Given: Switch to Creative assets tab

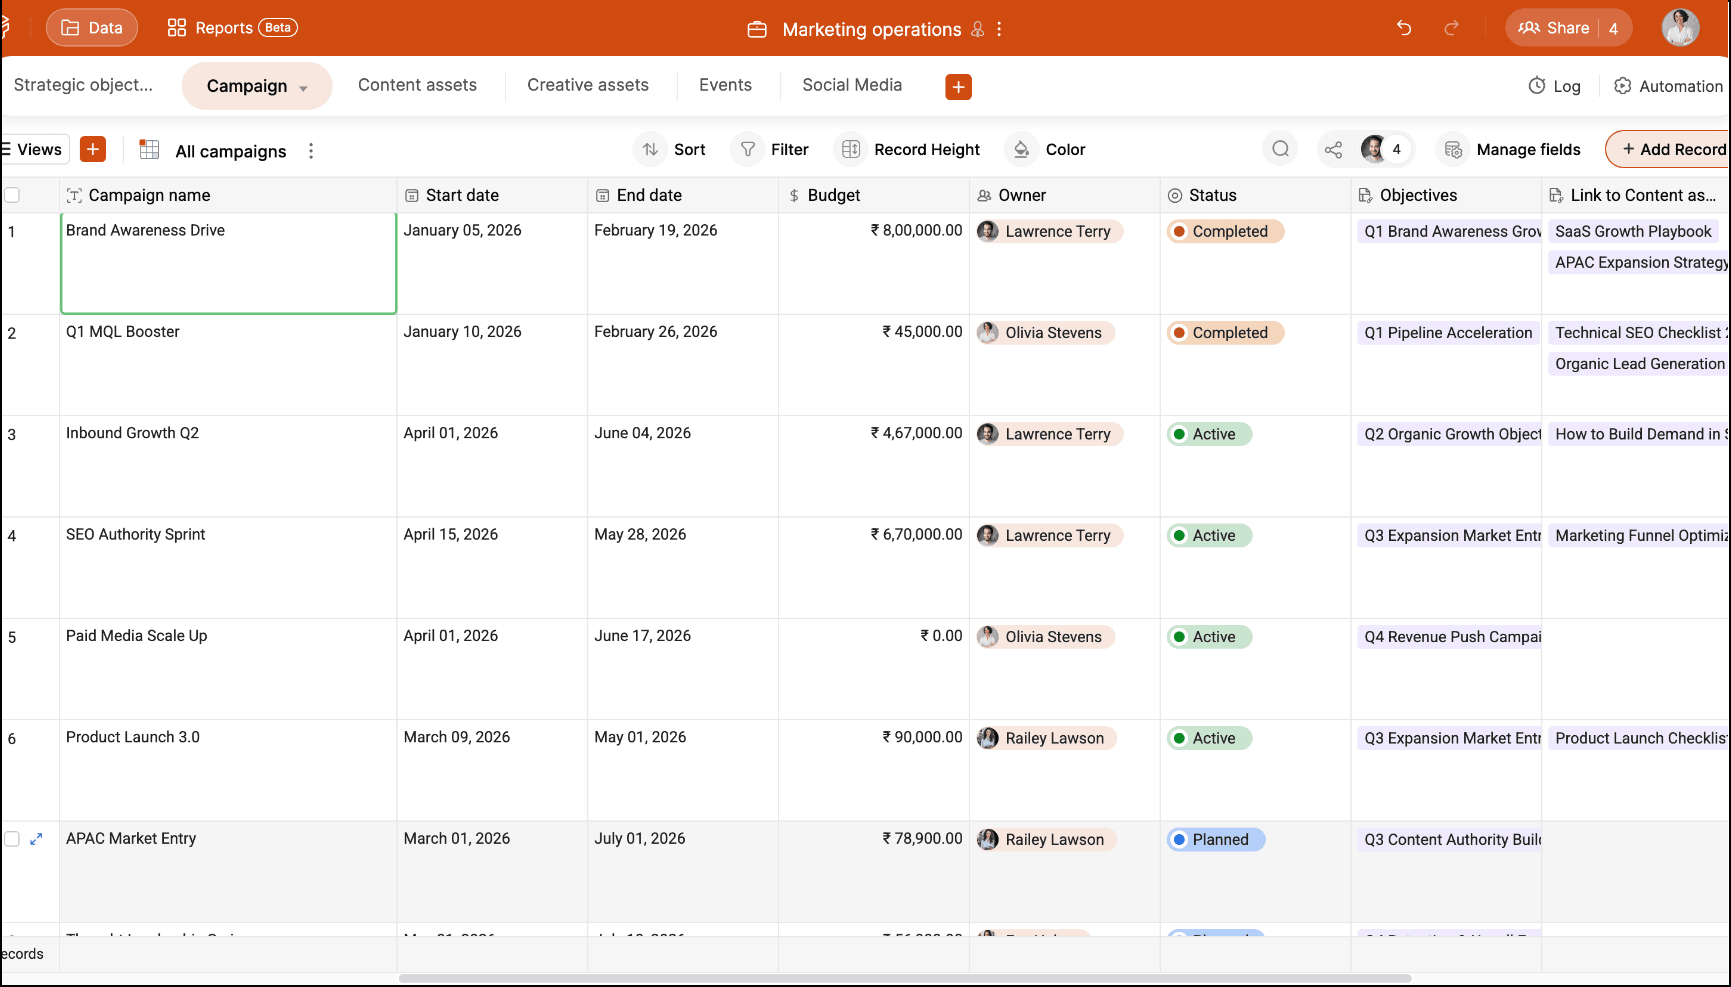Looking at the screenshot, I should 588,85.
